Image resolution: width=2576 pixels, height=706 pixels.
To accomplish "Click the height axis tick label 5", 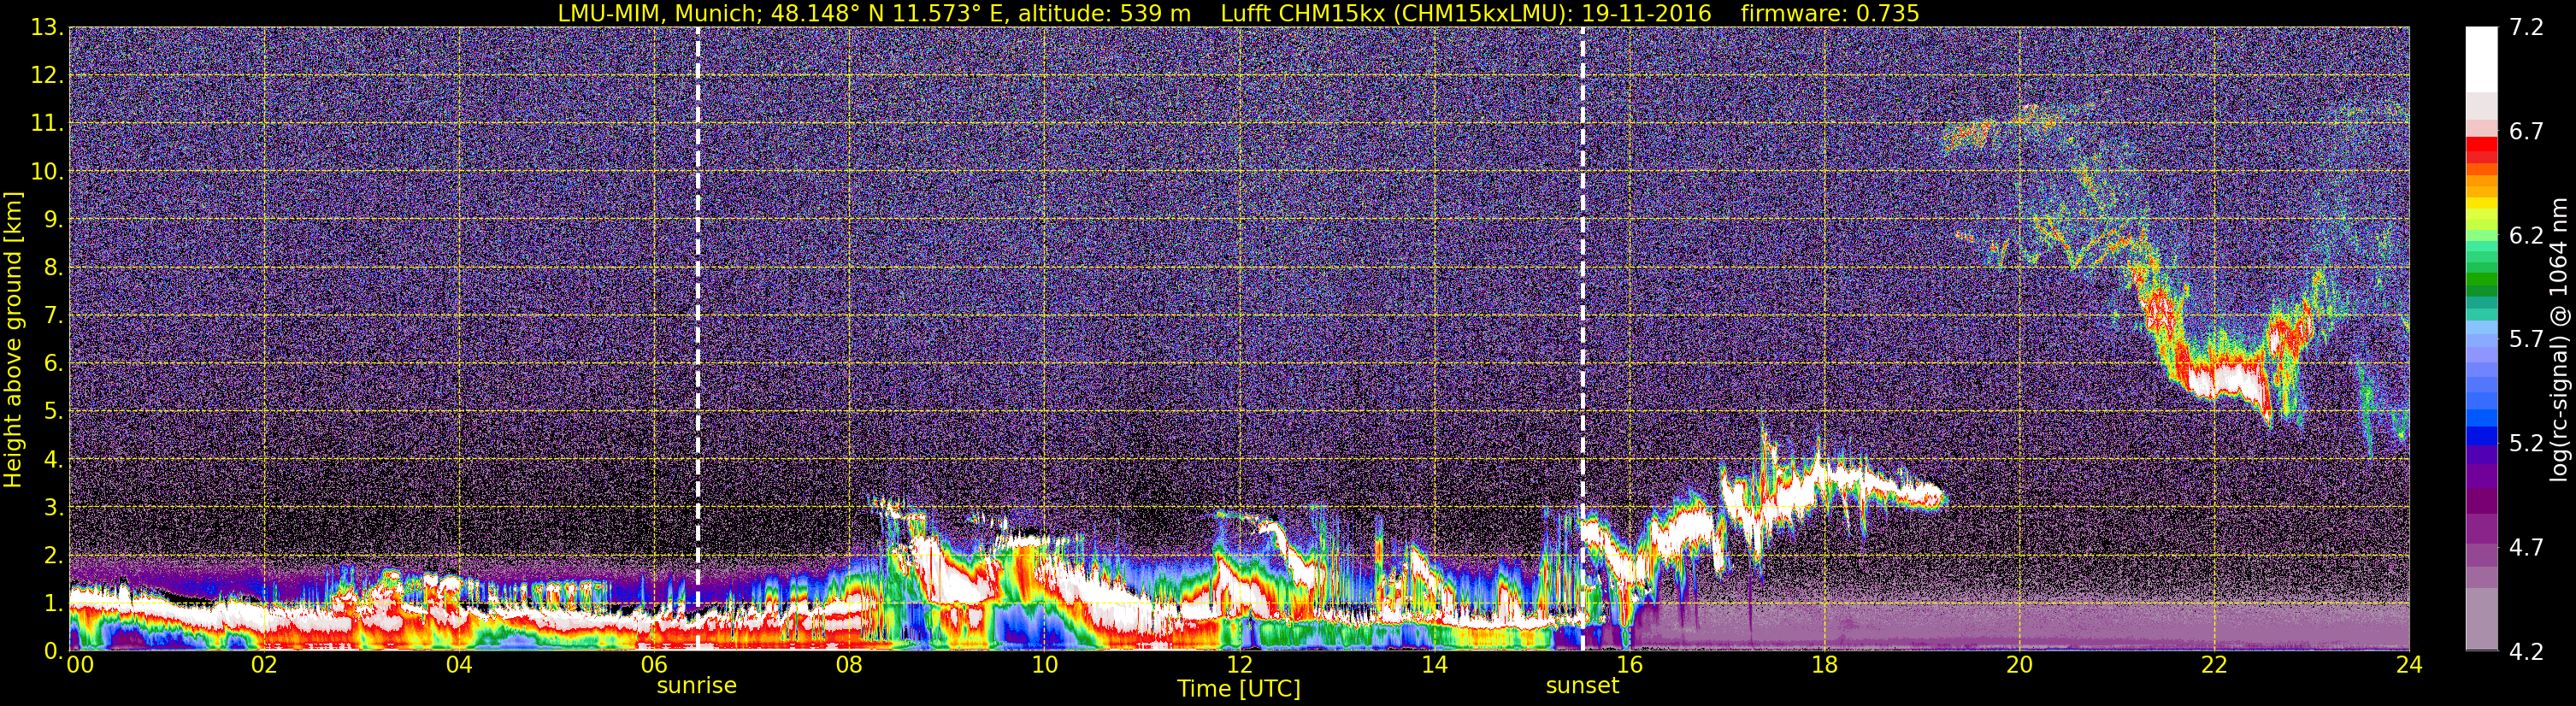I will pyautogui.click(x=52, y=411).
